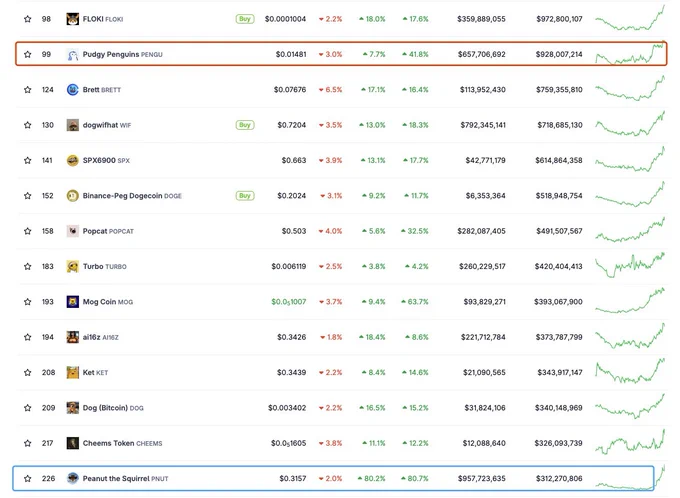The width and height of the screenshot is (680, 498).
Task: Click the dogwifhat coin logo
Action: coord(72,125)
